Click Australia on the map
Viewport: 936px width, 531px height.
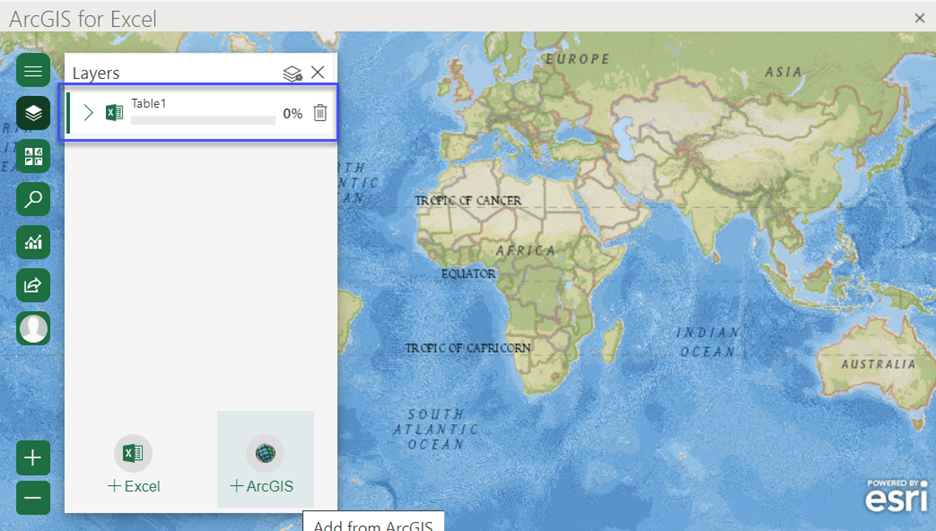(878, 364)
